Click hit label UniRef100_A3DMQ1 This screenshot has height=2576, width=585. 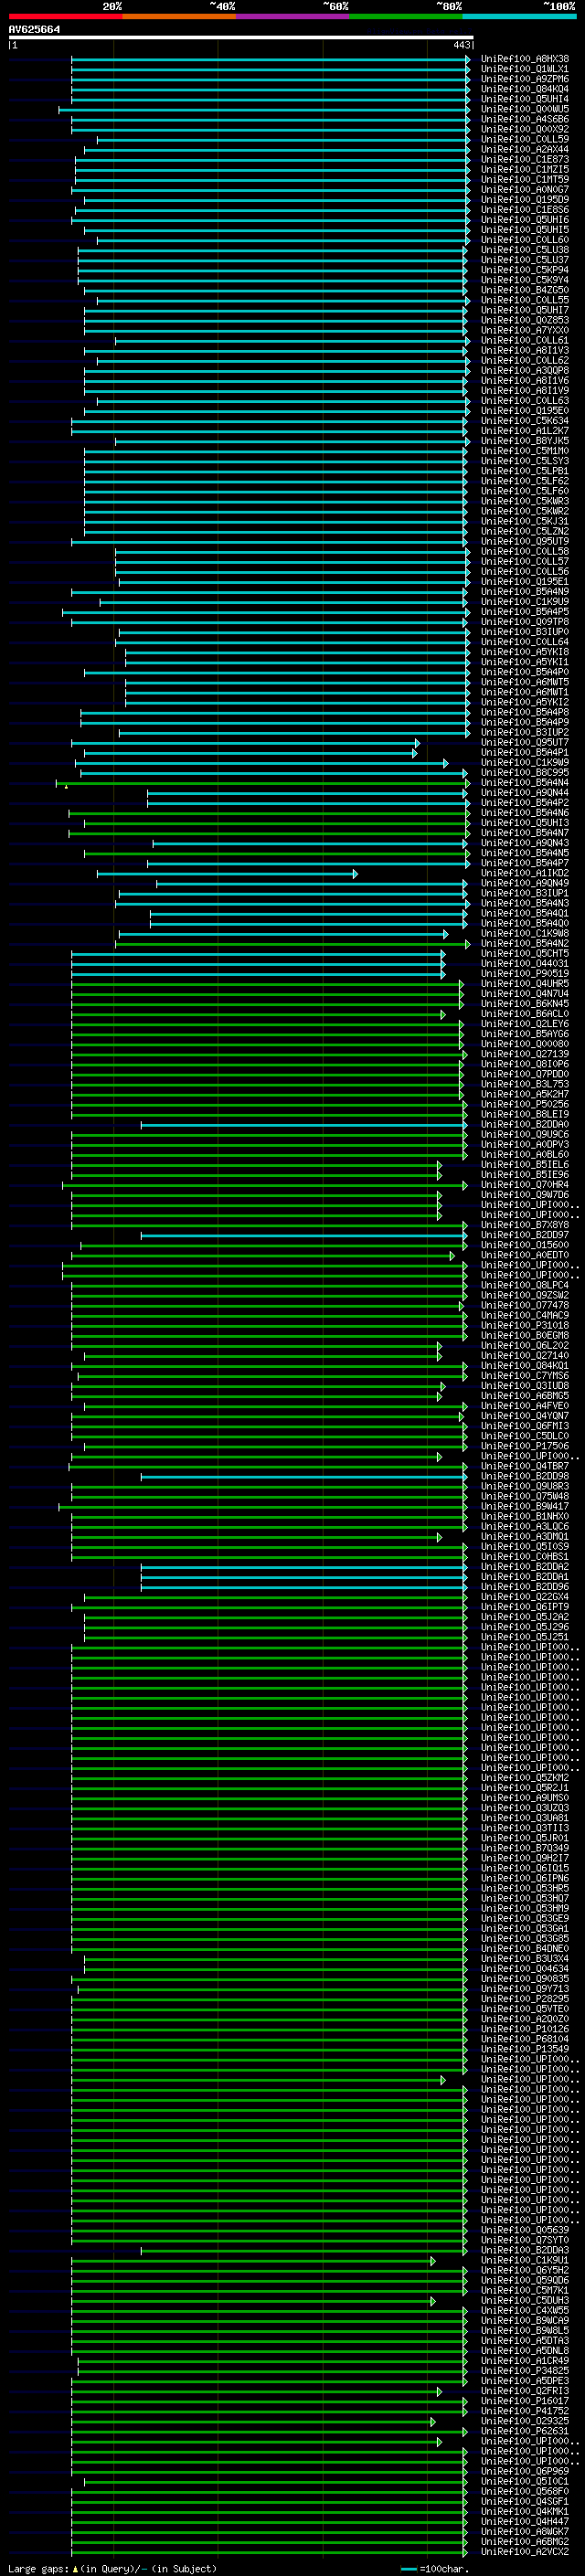pos(525,1536)
